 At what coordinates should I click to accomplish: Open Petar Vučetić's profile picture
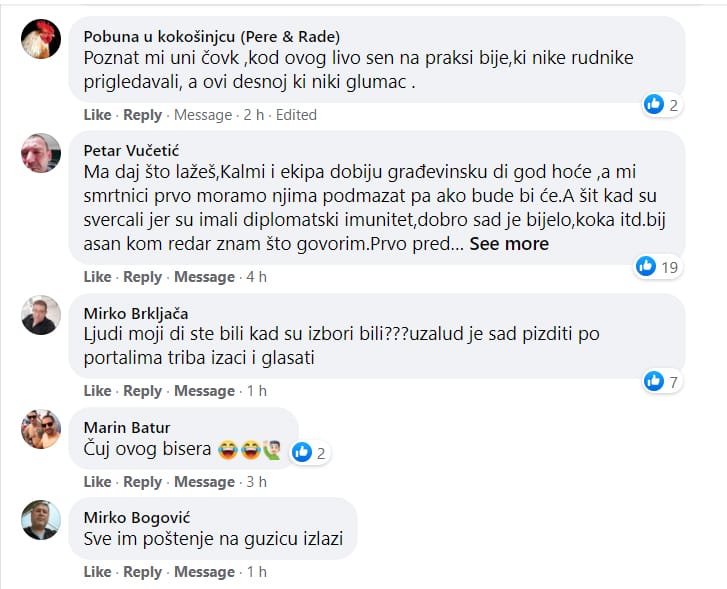click(x=42, y=153)
